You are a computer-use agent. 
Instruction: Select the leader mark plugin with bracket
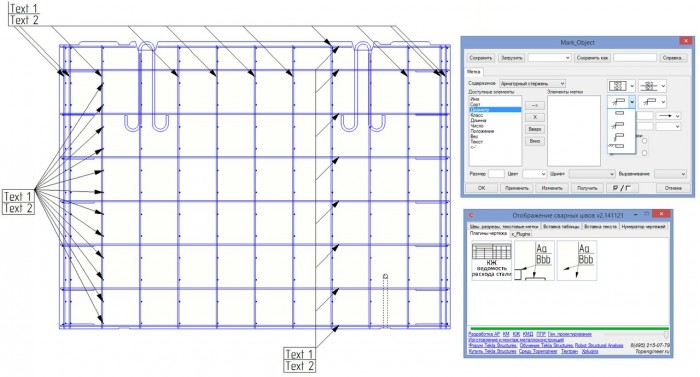(x=534, y=261)
